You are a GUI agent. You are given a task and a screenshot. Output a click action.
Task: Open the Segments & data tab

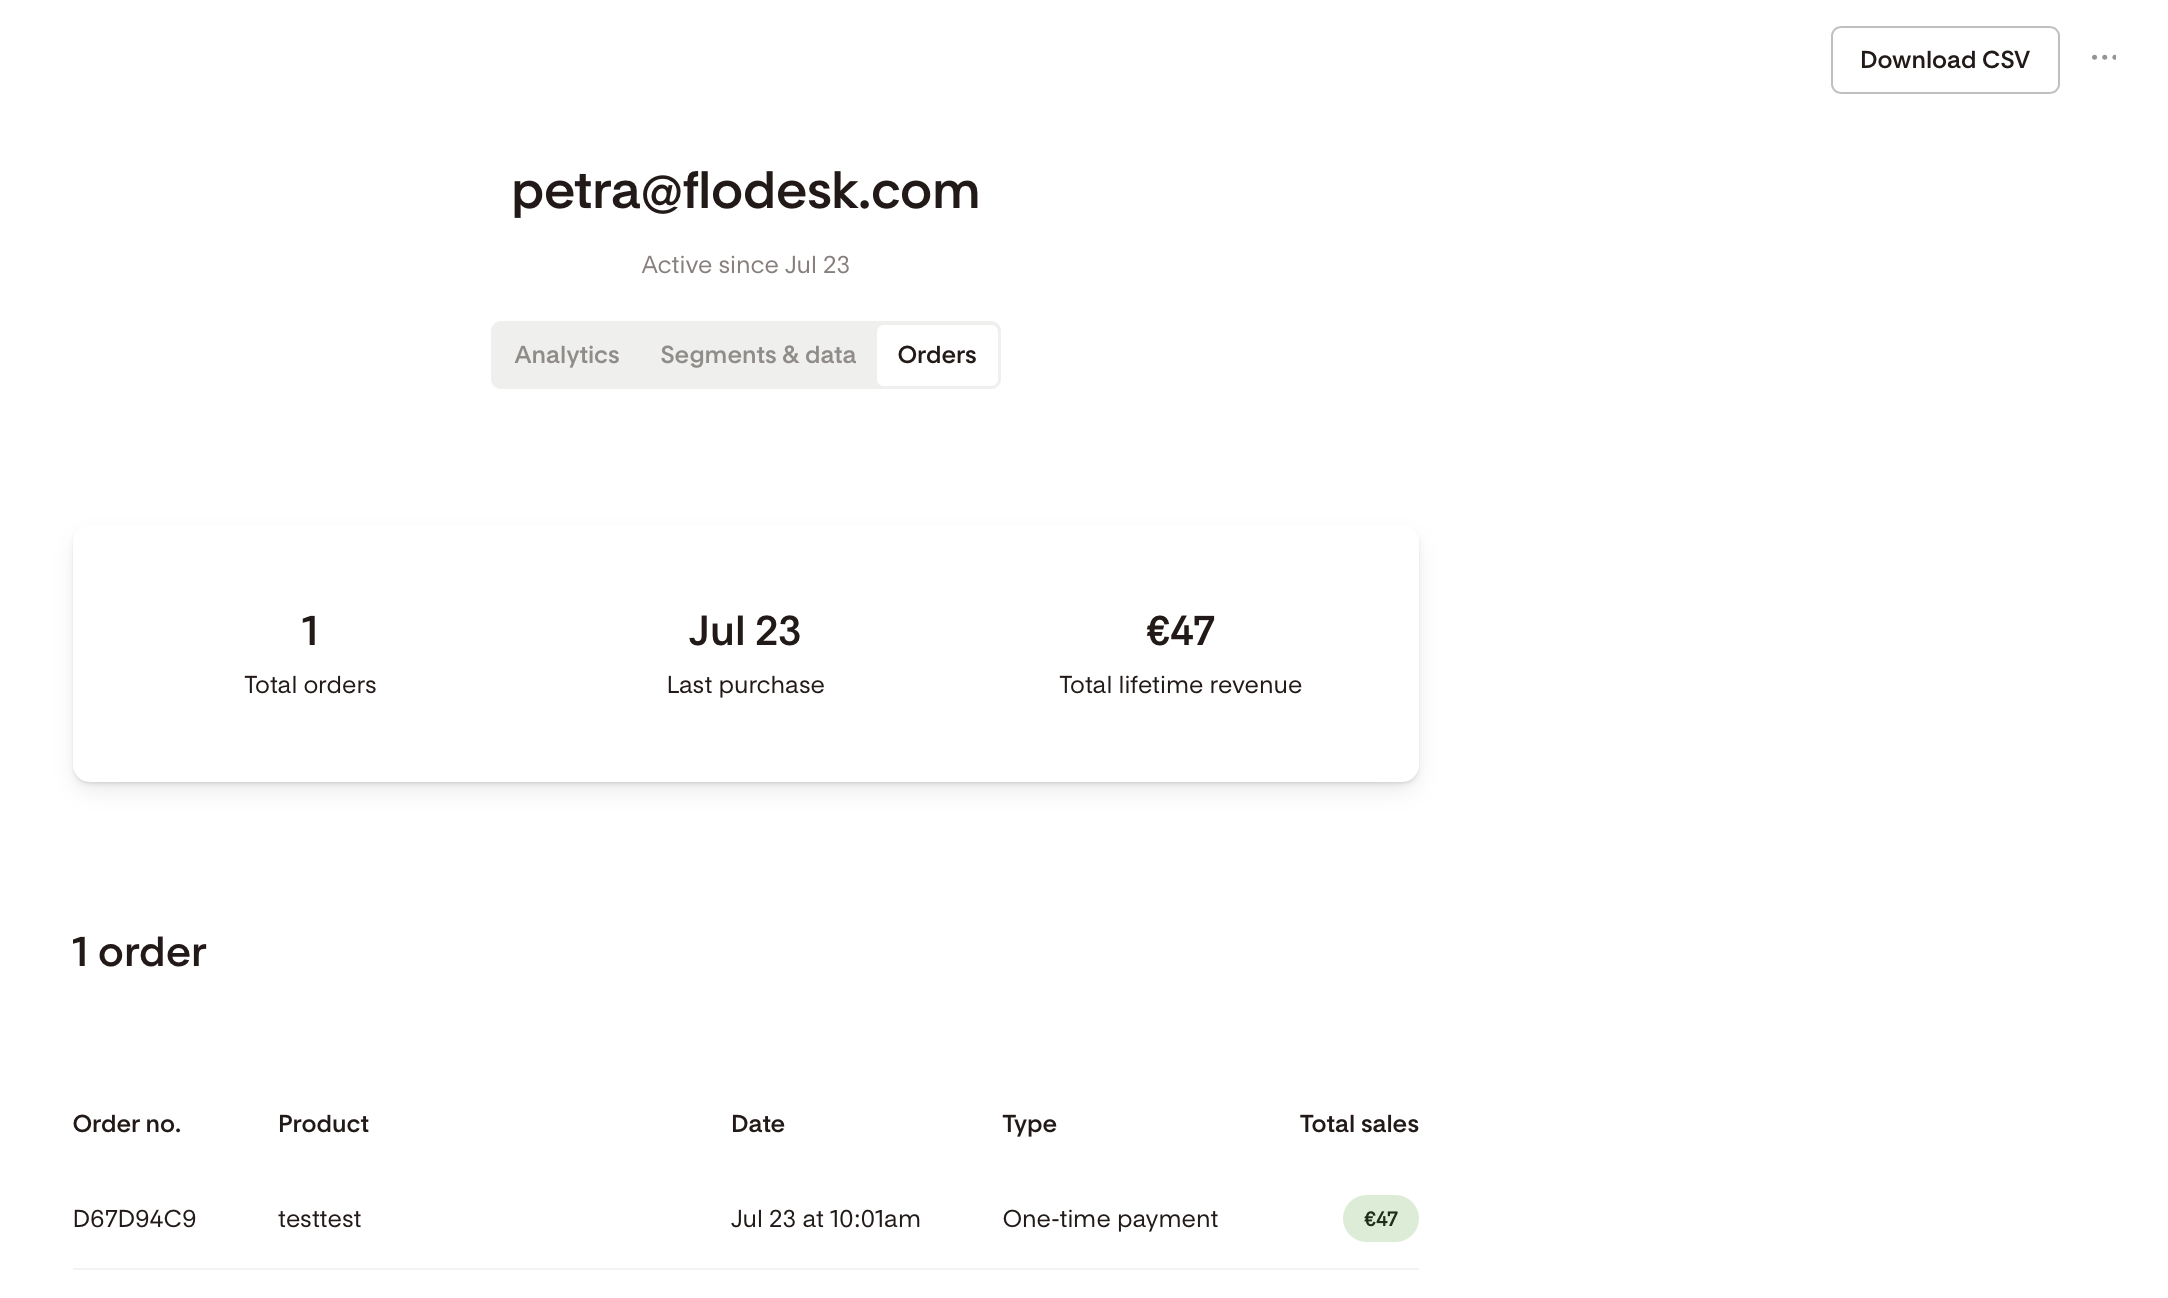(757, 355)
